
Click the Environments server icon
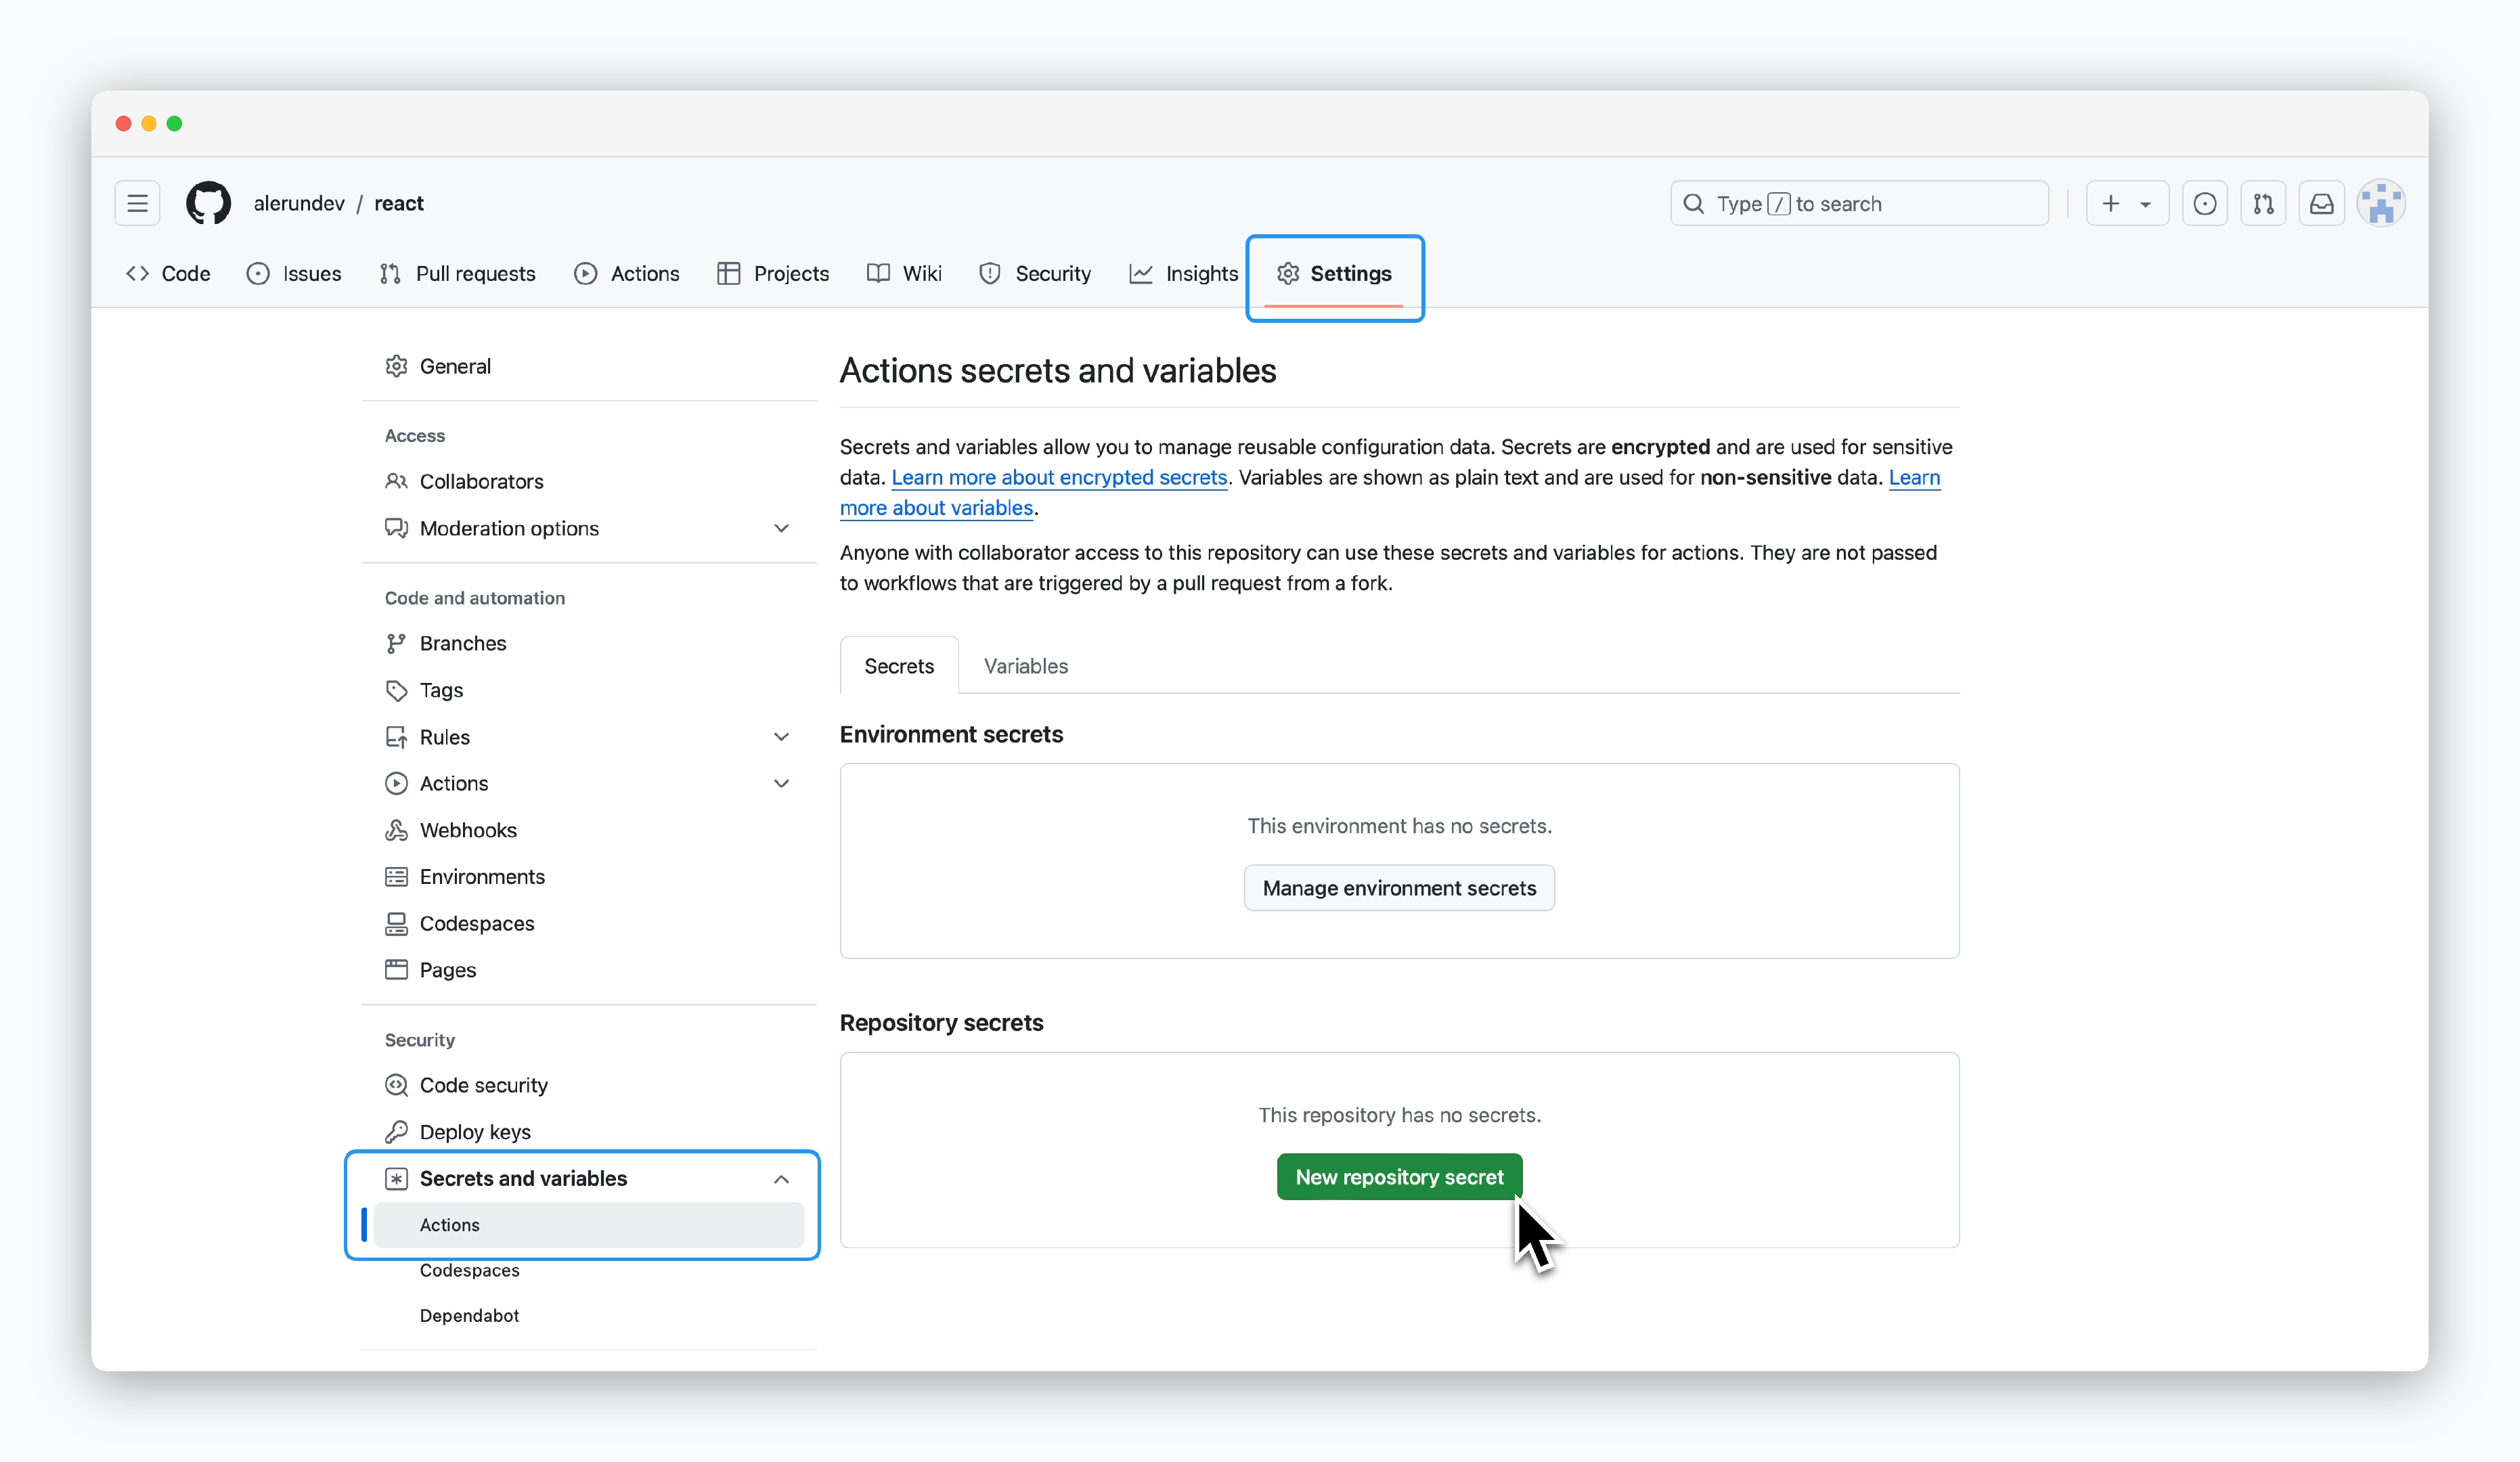[396, 876]
